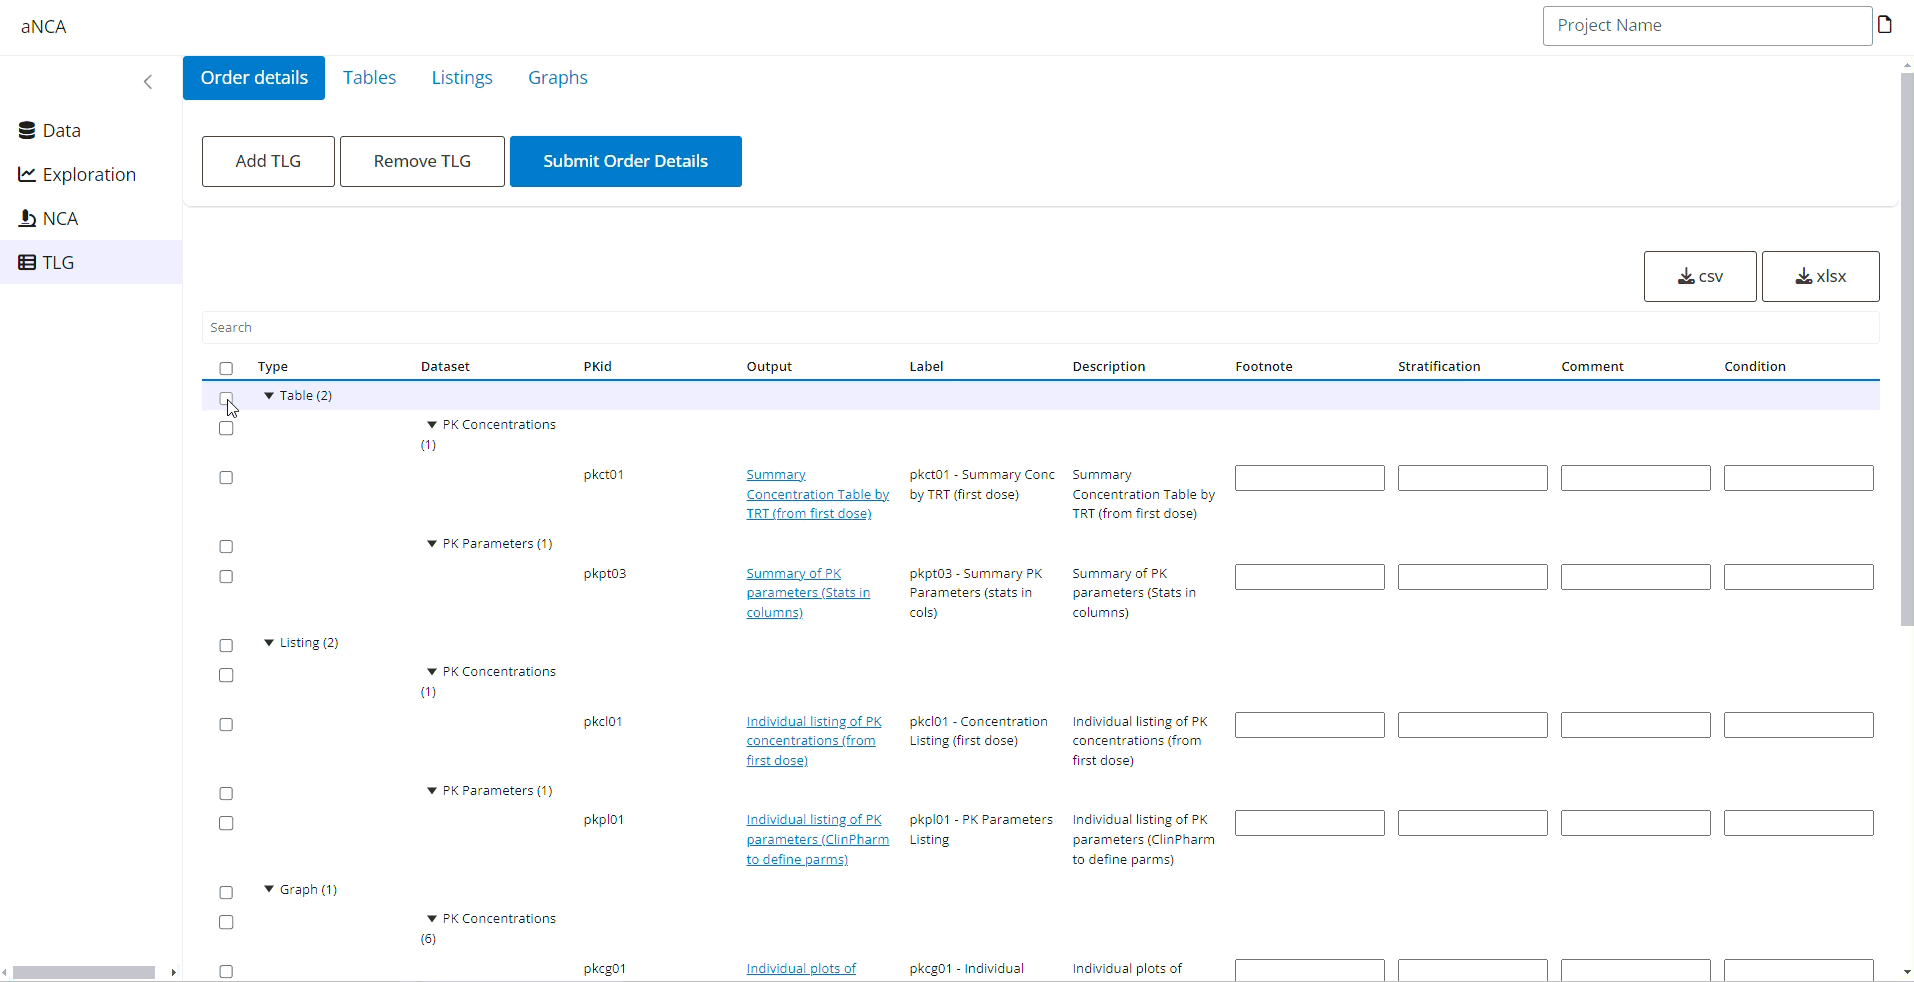Open the Graphs tab

tap(557, 78)
